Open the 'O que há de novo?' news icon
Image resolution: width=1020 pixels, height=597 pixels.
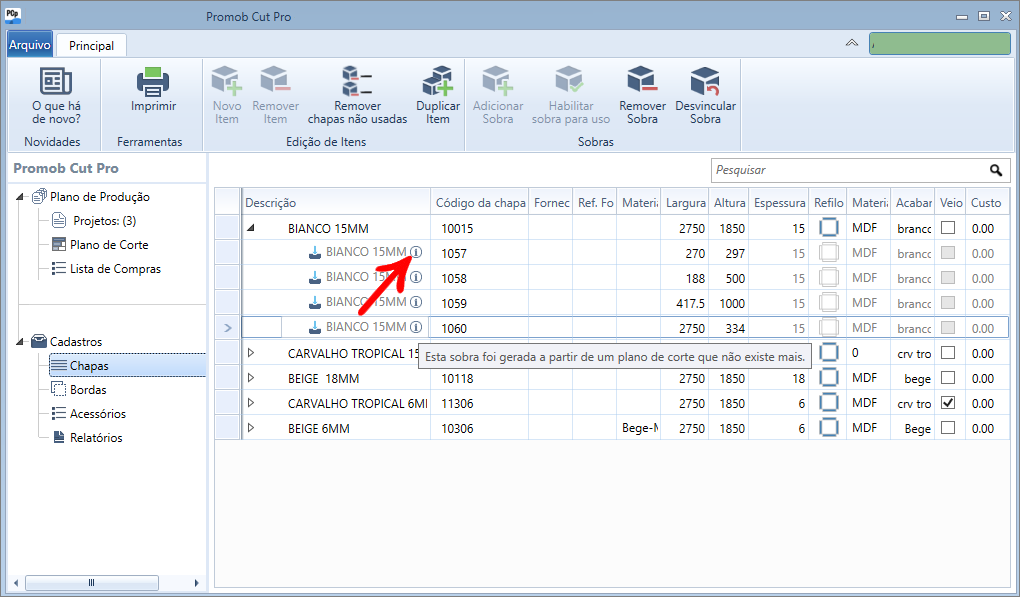tap(56, 81)
